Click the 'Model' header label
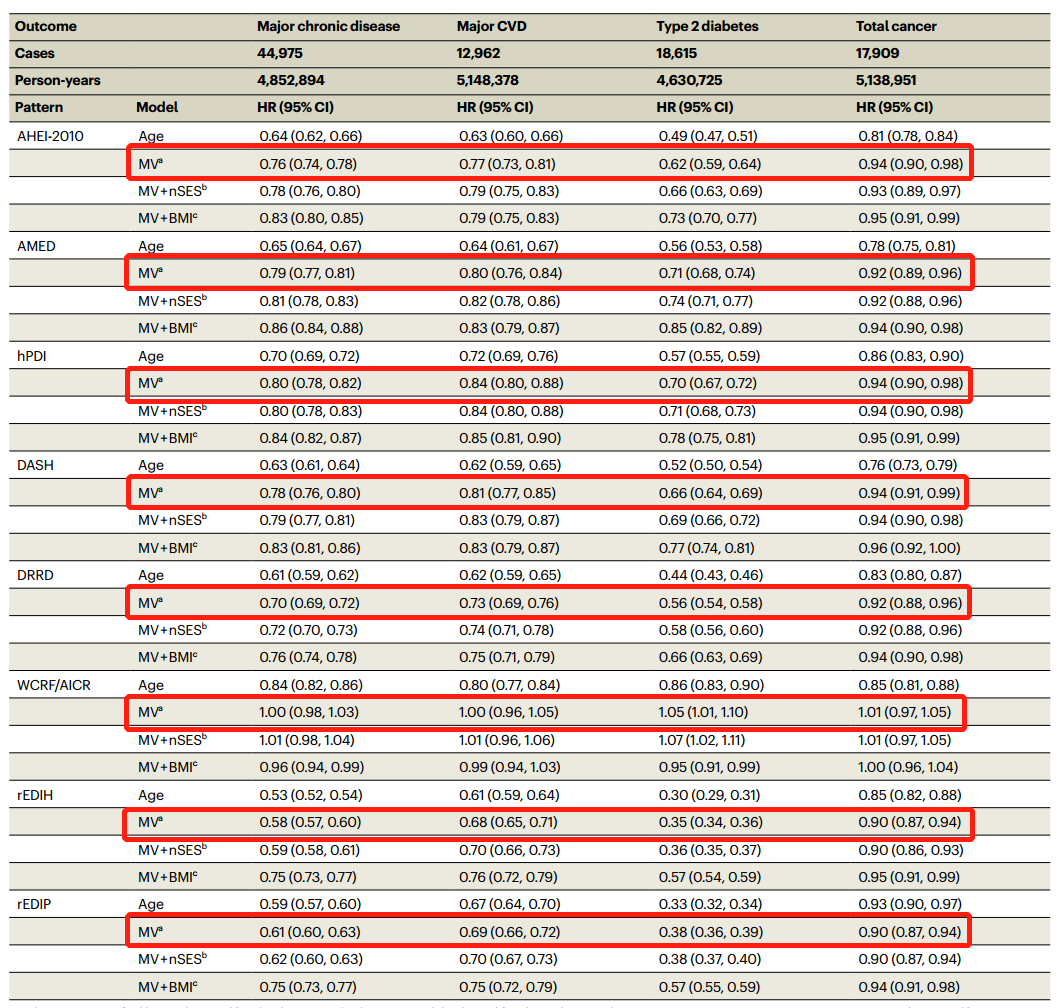This screenshot has width=1059, height=1008. 157,107
